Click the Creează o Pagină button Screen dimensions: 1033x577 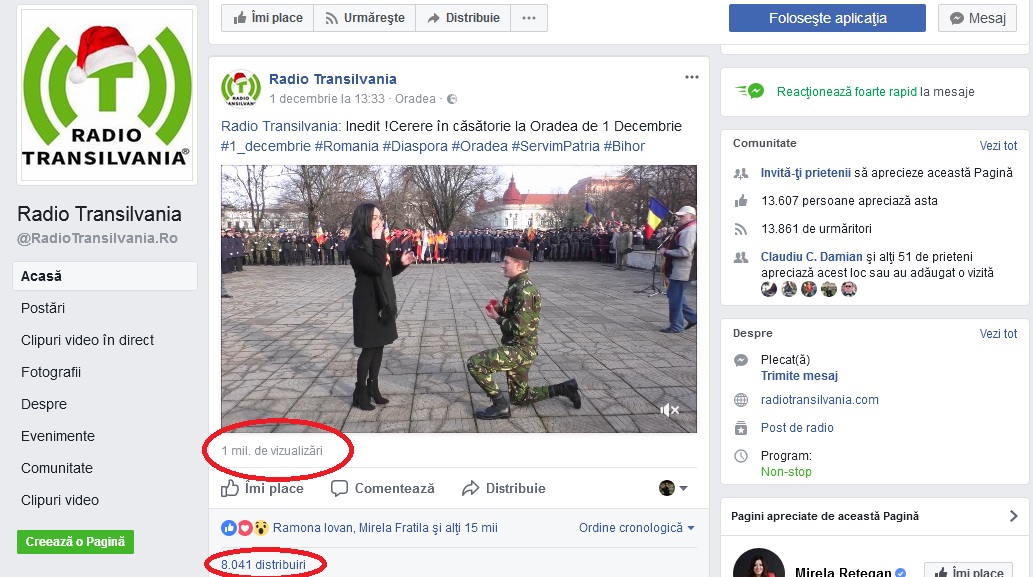click(75, 541)
